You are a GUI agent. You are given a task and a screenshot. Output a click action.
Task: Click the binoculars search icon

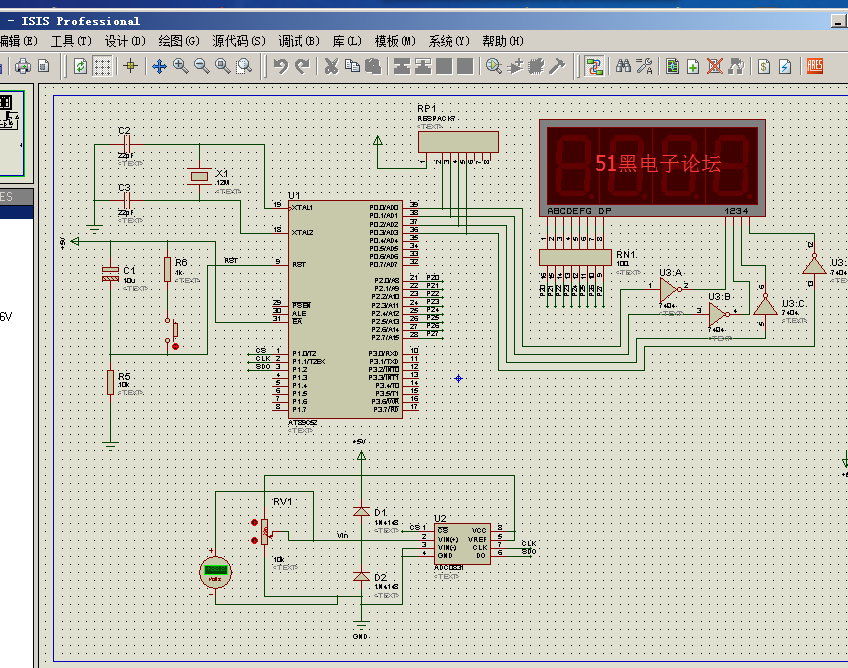coord(623,67)
